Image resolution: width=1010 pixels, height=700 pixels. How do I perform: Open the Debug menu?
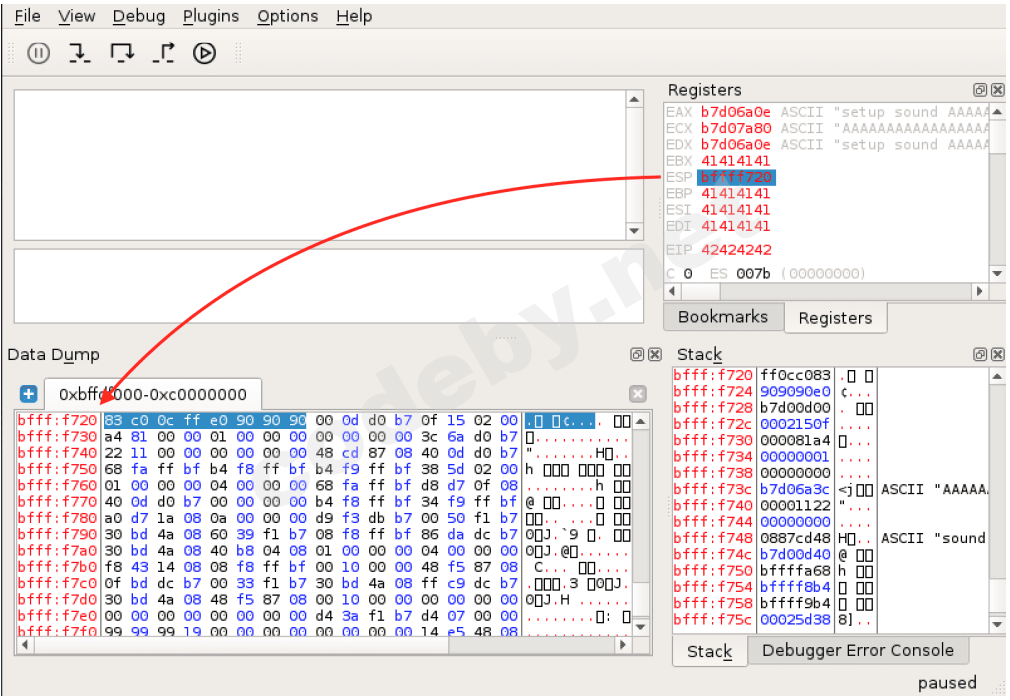pyautogui.click(x=138, y=16)
